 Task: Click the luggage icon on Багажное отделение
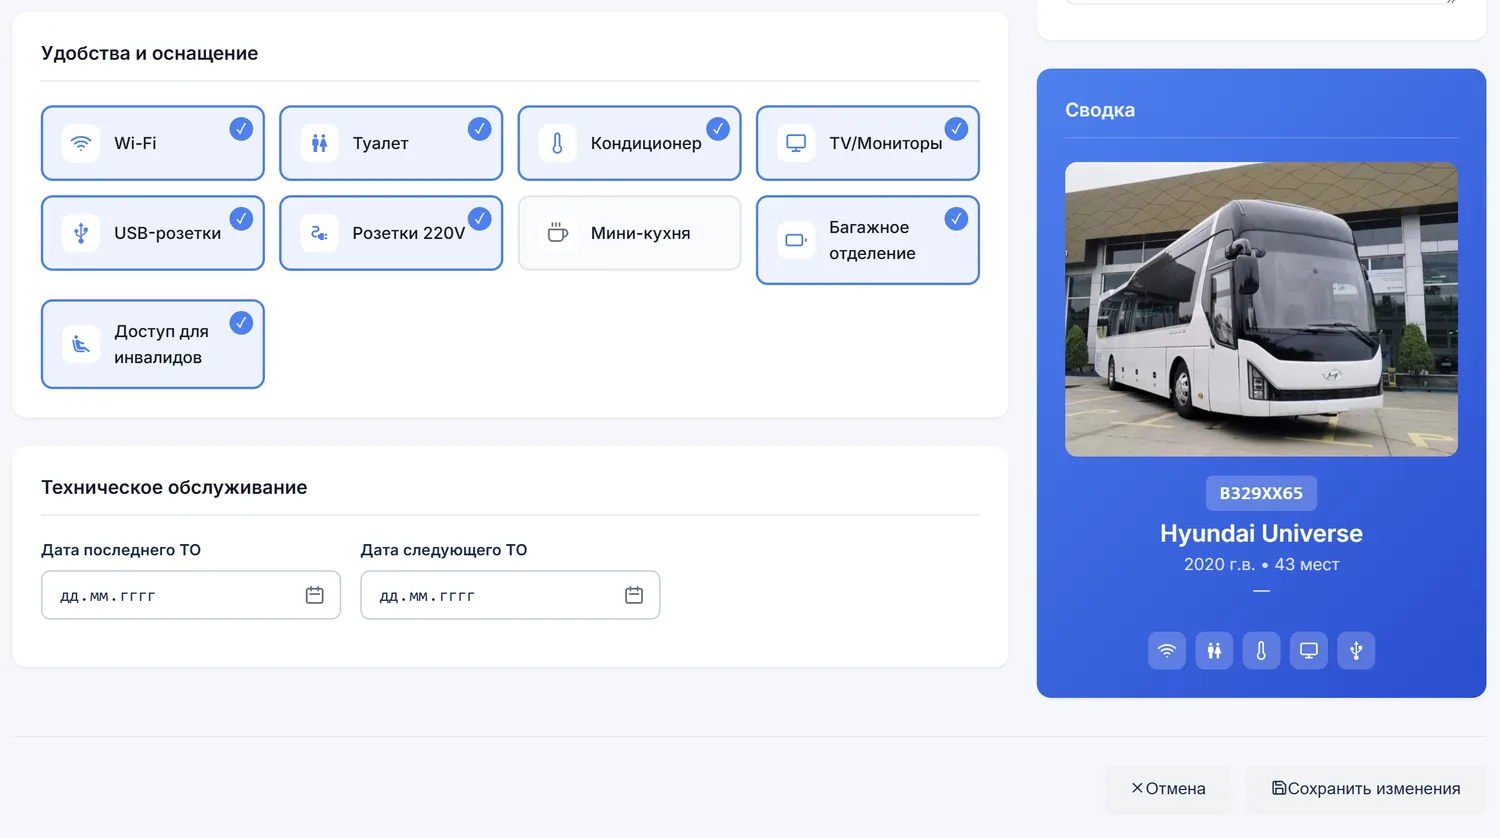796,240
